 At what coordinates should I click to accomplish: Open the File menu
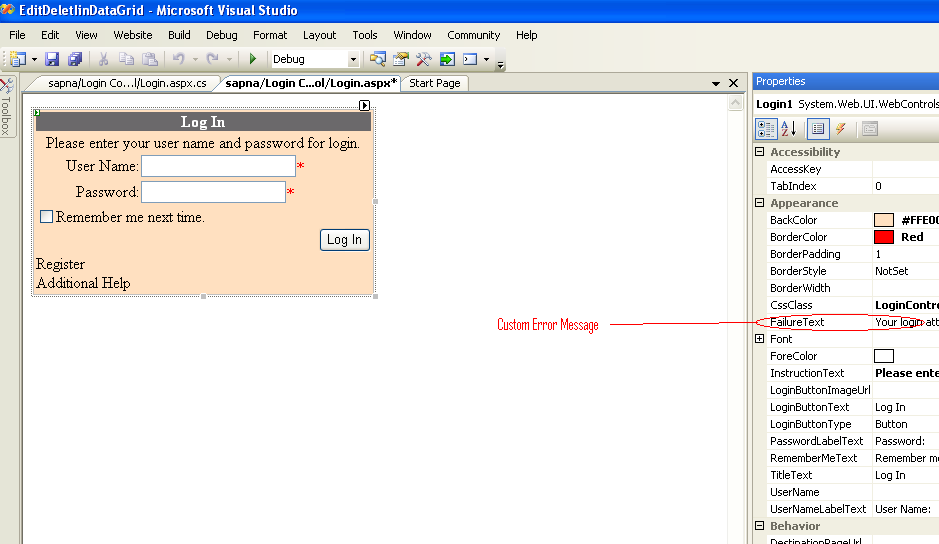point(17,35)
